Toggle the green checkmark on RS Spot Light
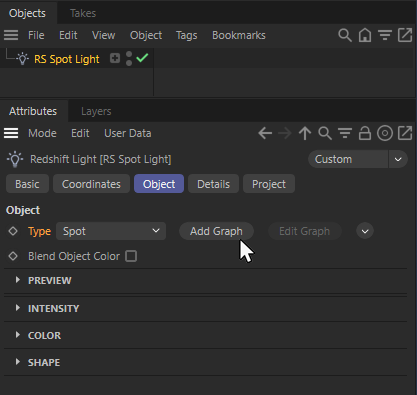Viewport: 417px width, 395px height. click(142, 58)
